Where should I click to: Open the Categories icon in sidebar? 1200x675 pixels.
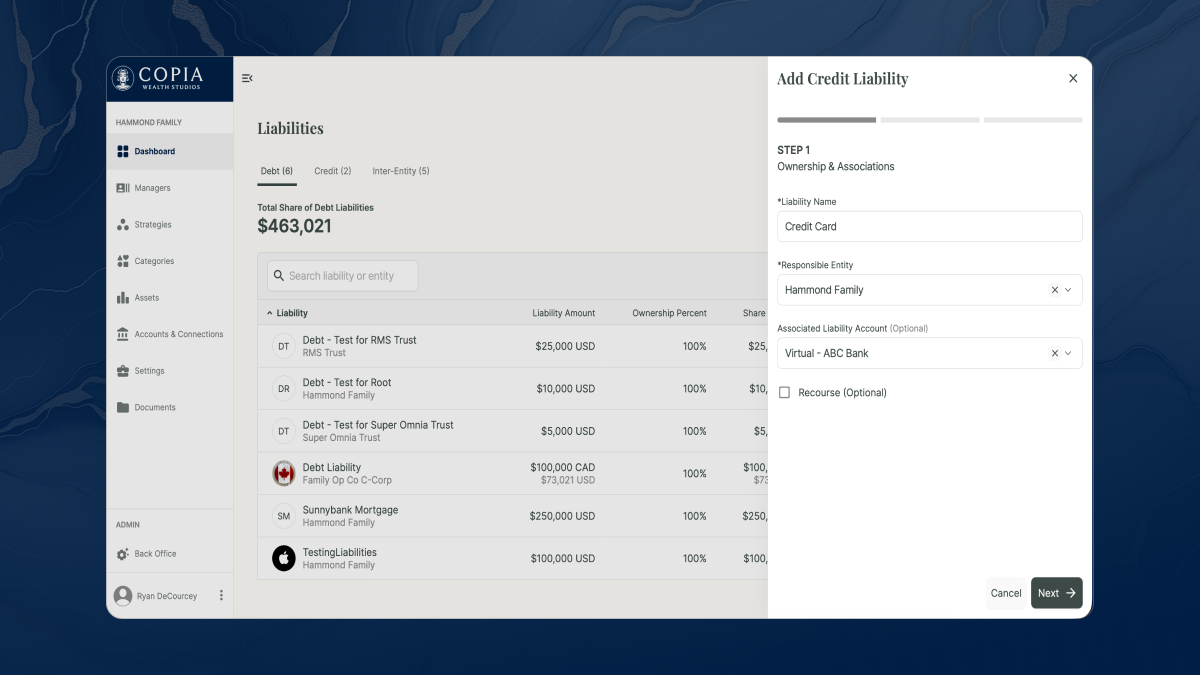123,261
